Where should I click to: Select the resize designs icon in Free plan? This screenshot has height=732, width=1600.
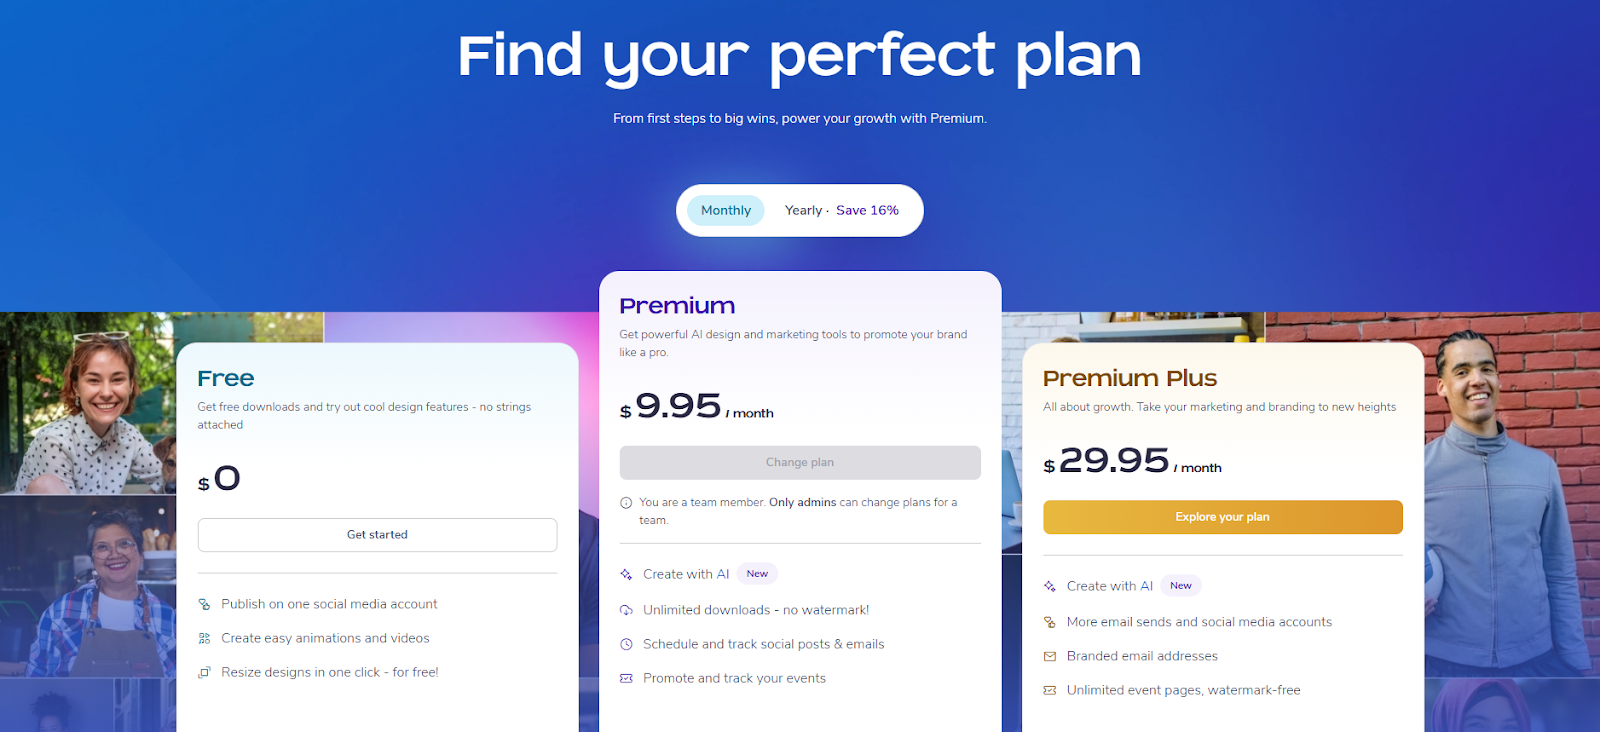pyautogui.click(x=205, y=671)
